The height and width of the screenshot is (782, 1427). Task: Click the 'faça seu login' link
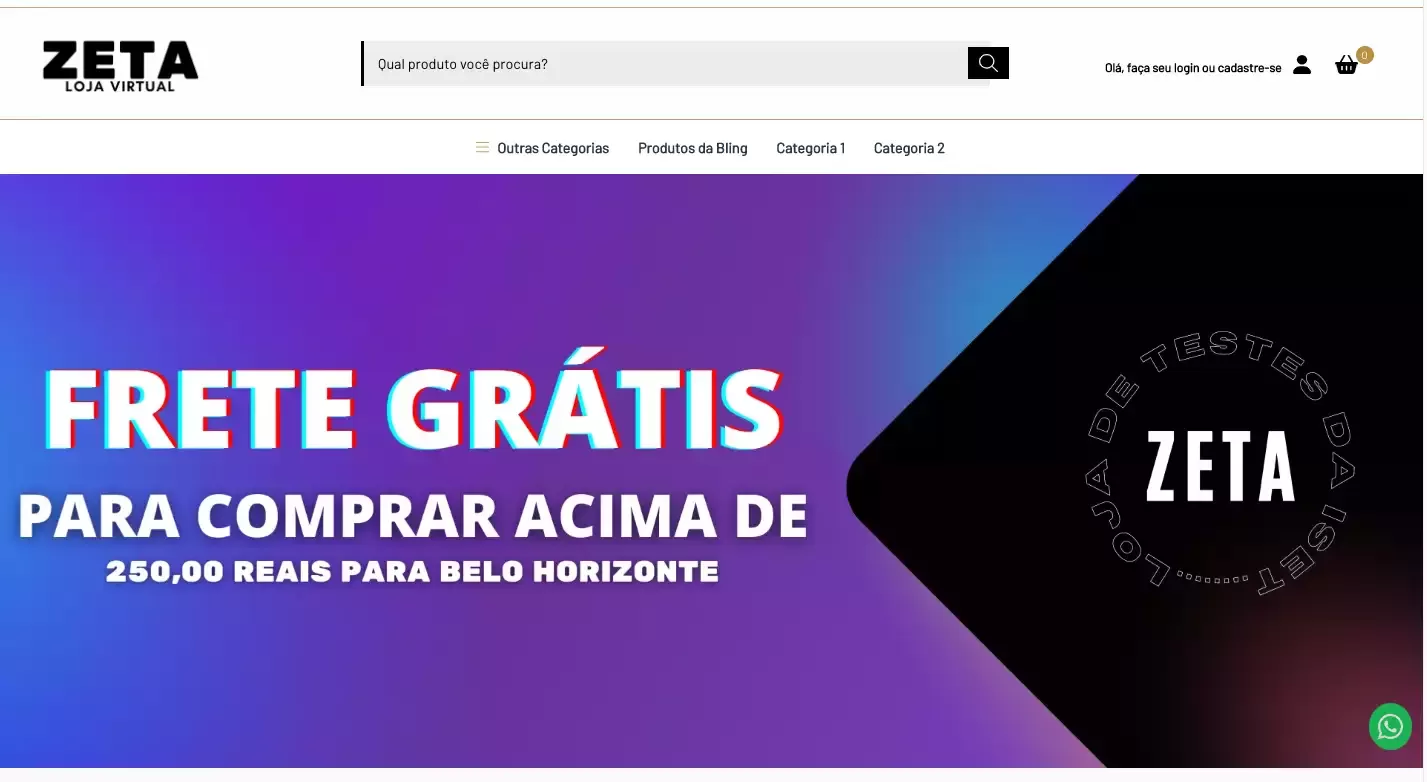pos(1162,68)
